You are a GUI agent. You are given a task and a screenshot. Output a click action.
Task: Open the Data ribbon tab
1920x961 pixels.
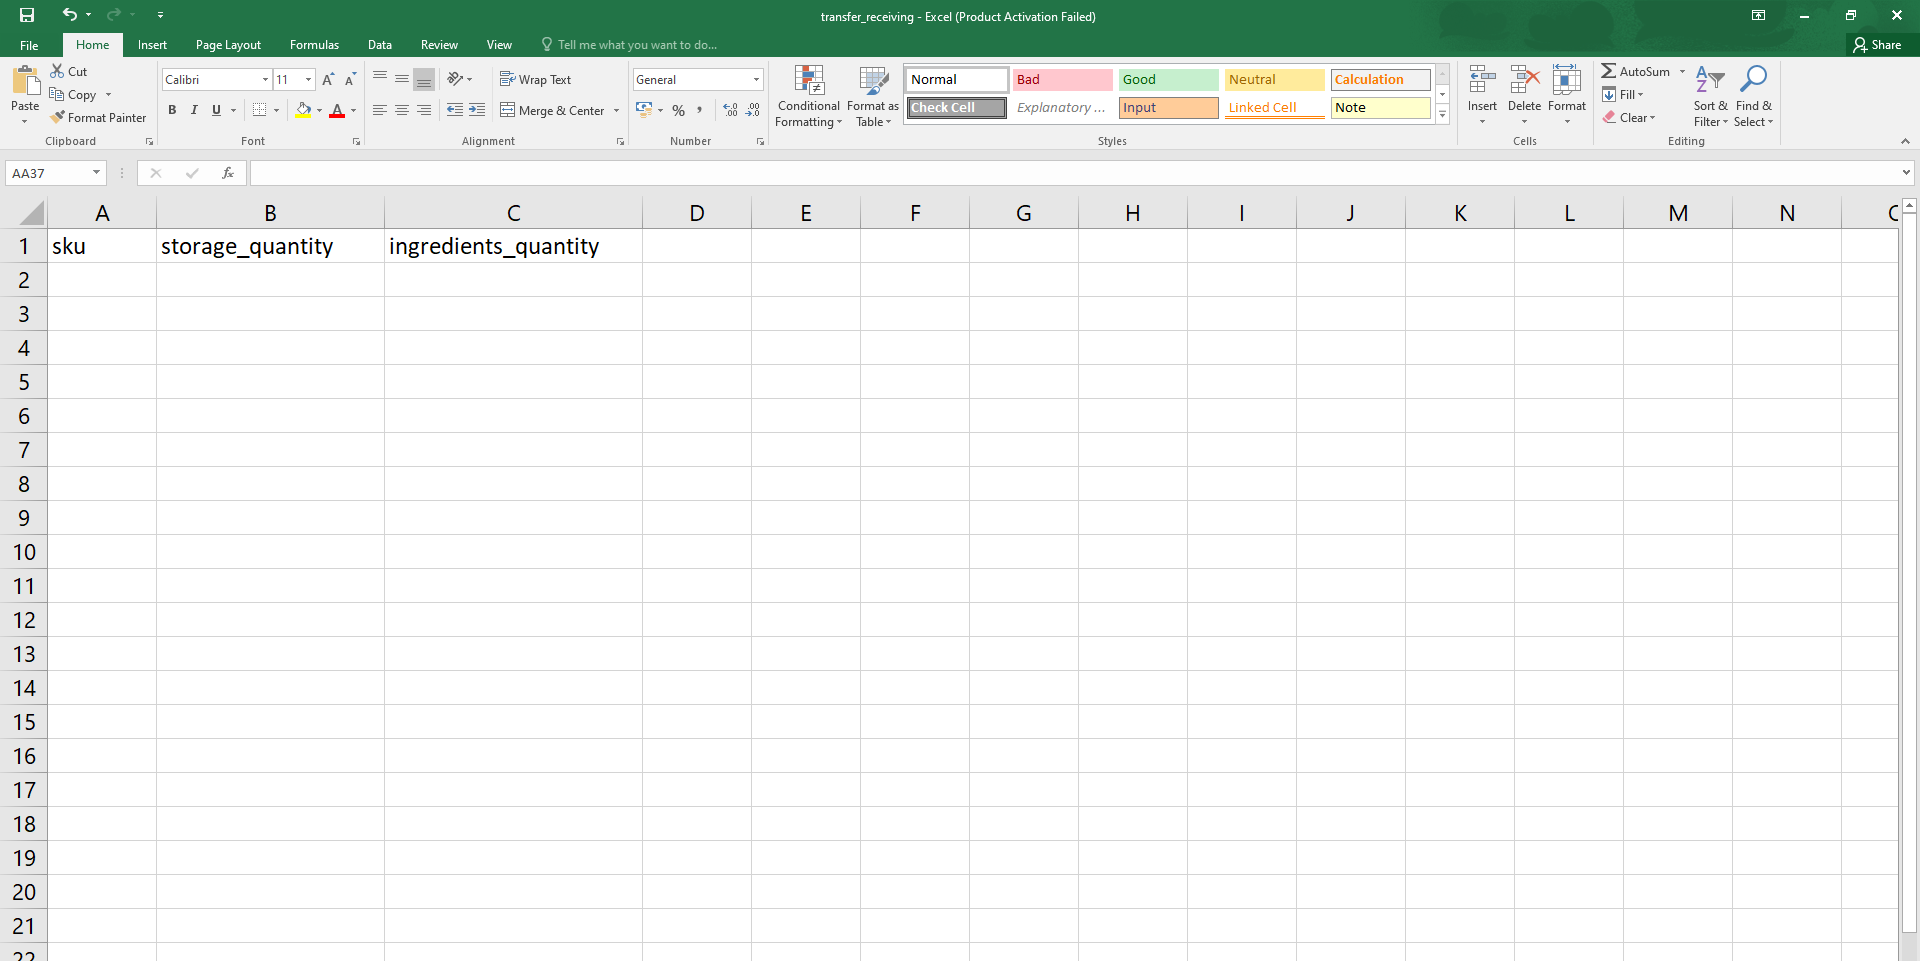point(379,44)
